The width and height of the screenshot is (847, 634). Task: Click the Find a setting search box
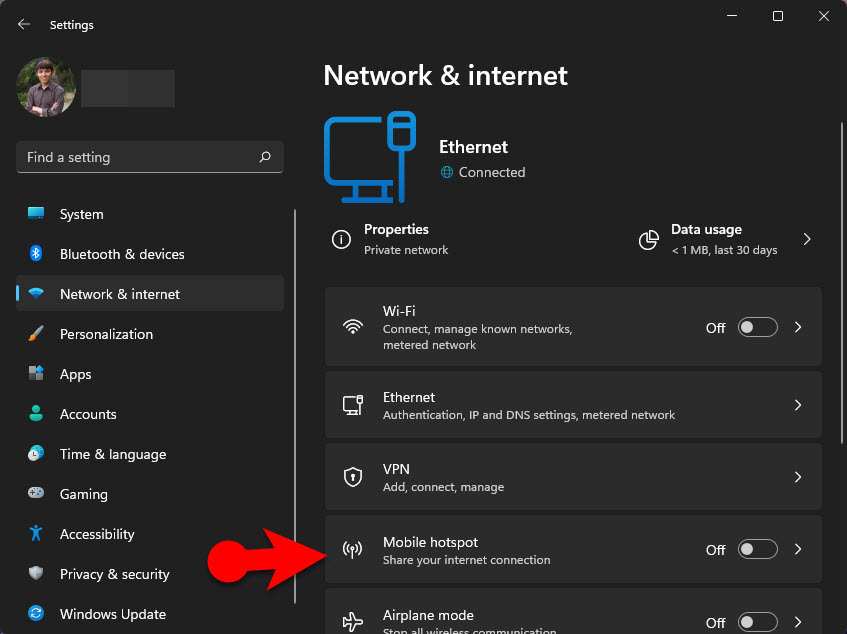150,157
